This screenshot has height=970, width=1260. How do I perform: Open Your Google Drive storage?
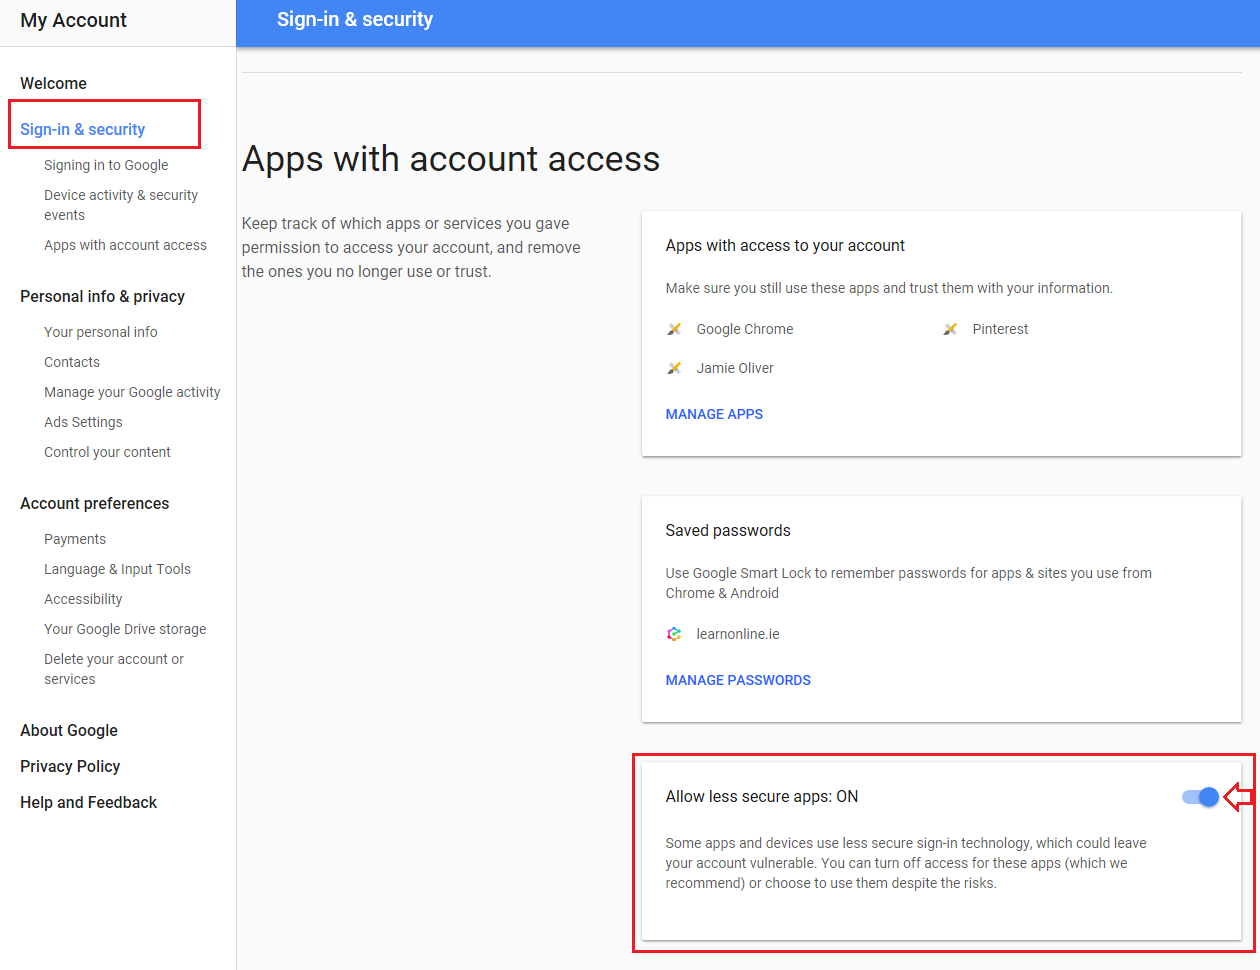(125, 629)
